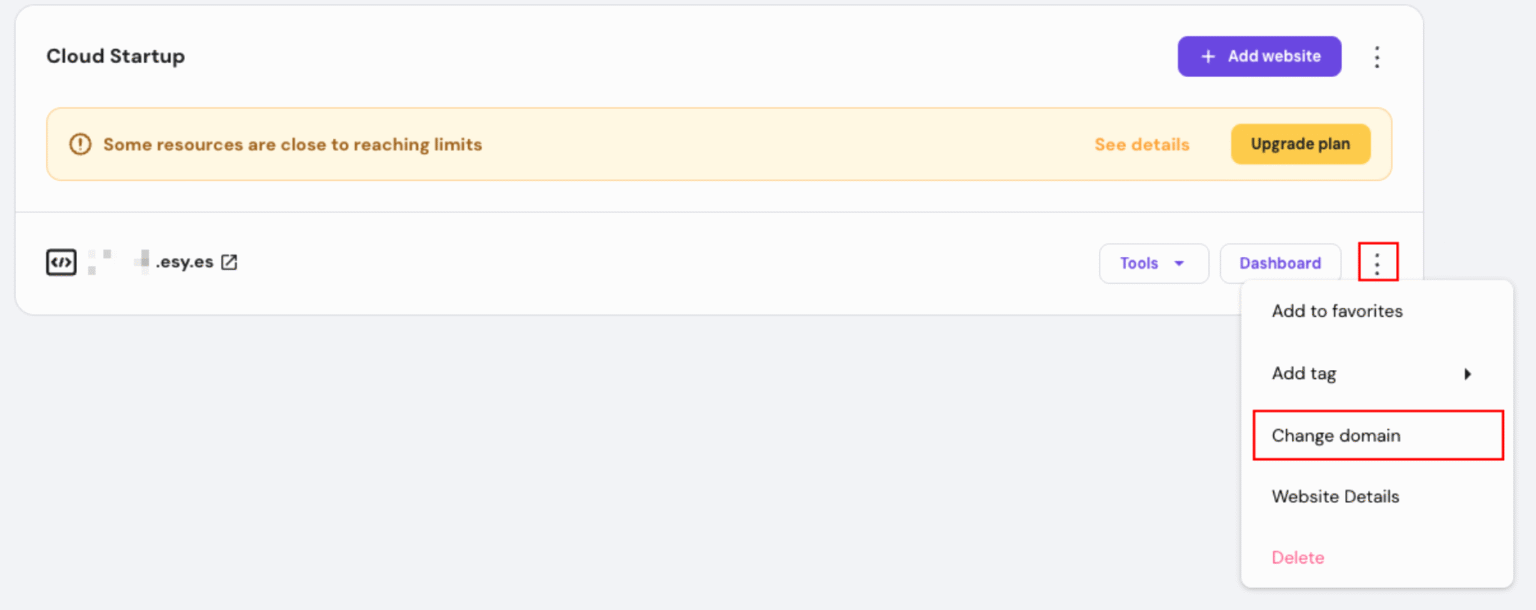1536x610 pixels.
Task: Click the plus icon on Add website
Action: pos(1208,56)
